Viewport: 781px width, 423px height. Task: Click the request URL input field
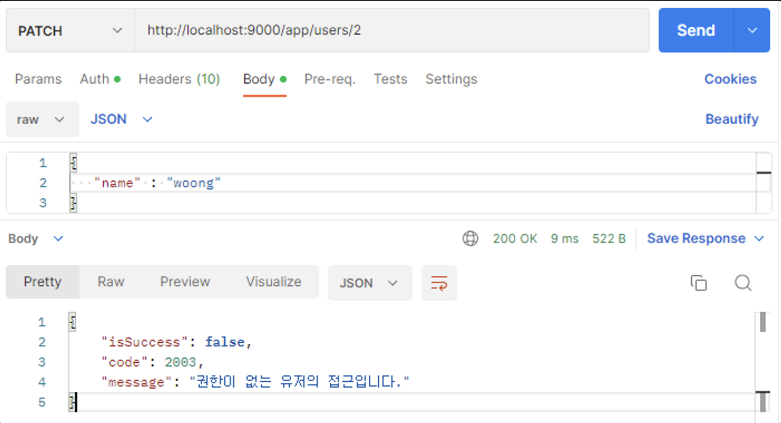click(x=392, y=30)
